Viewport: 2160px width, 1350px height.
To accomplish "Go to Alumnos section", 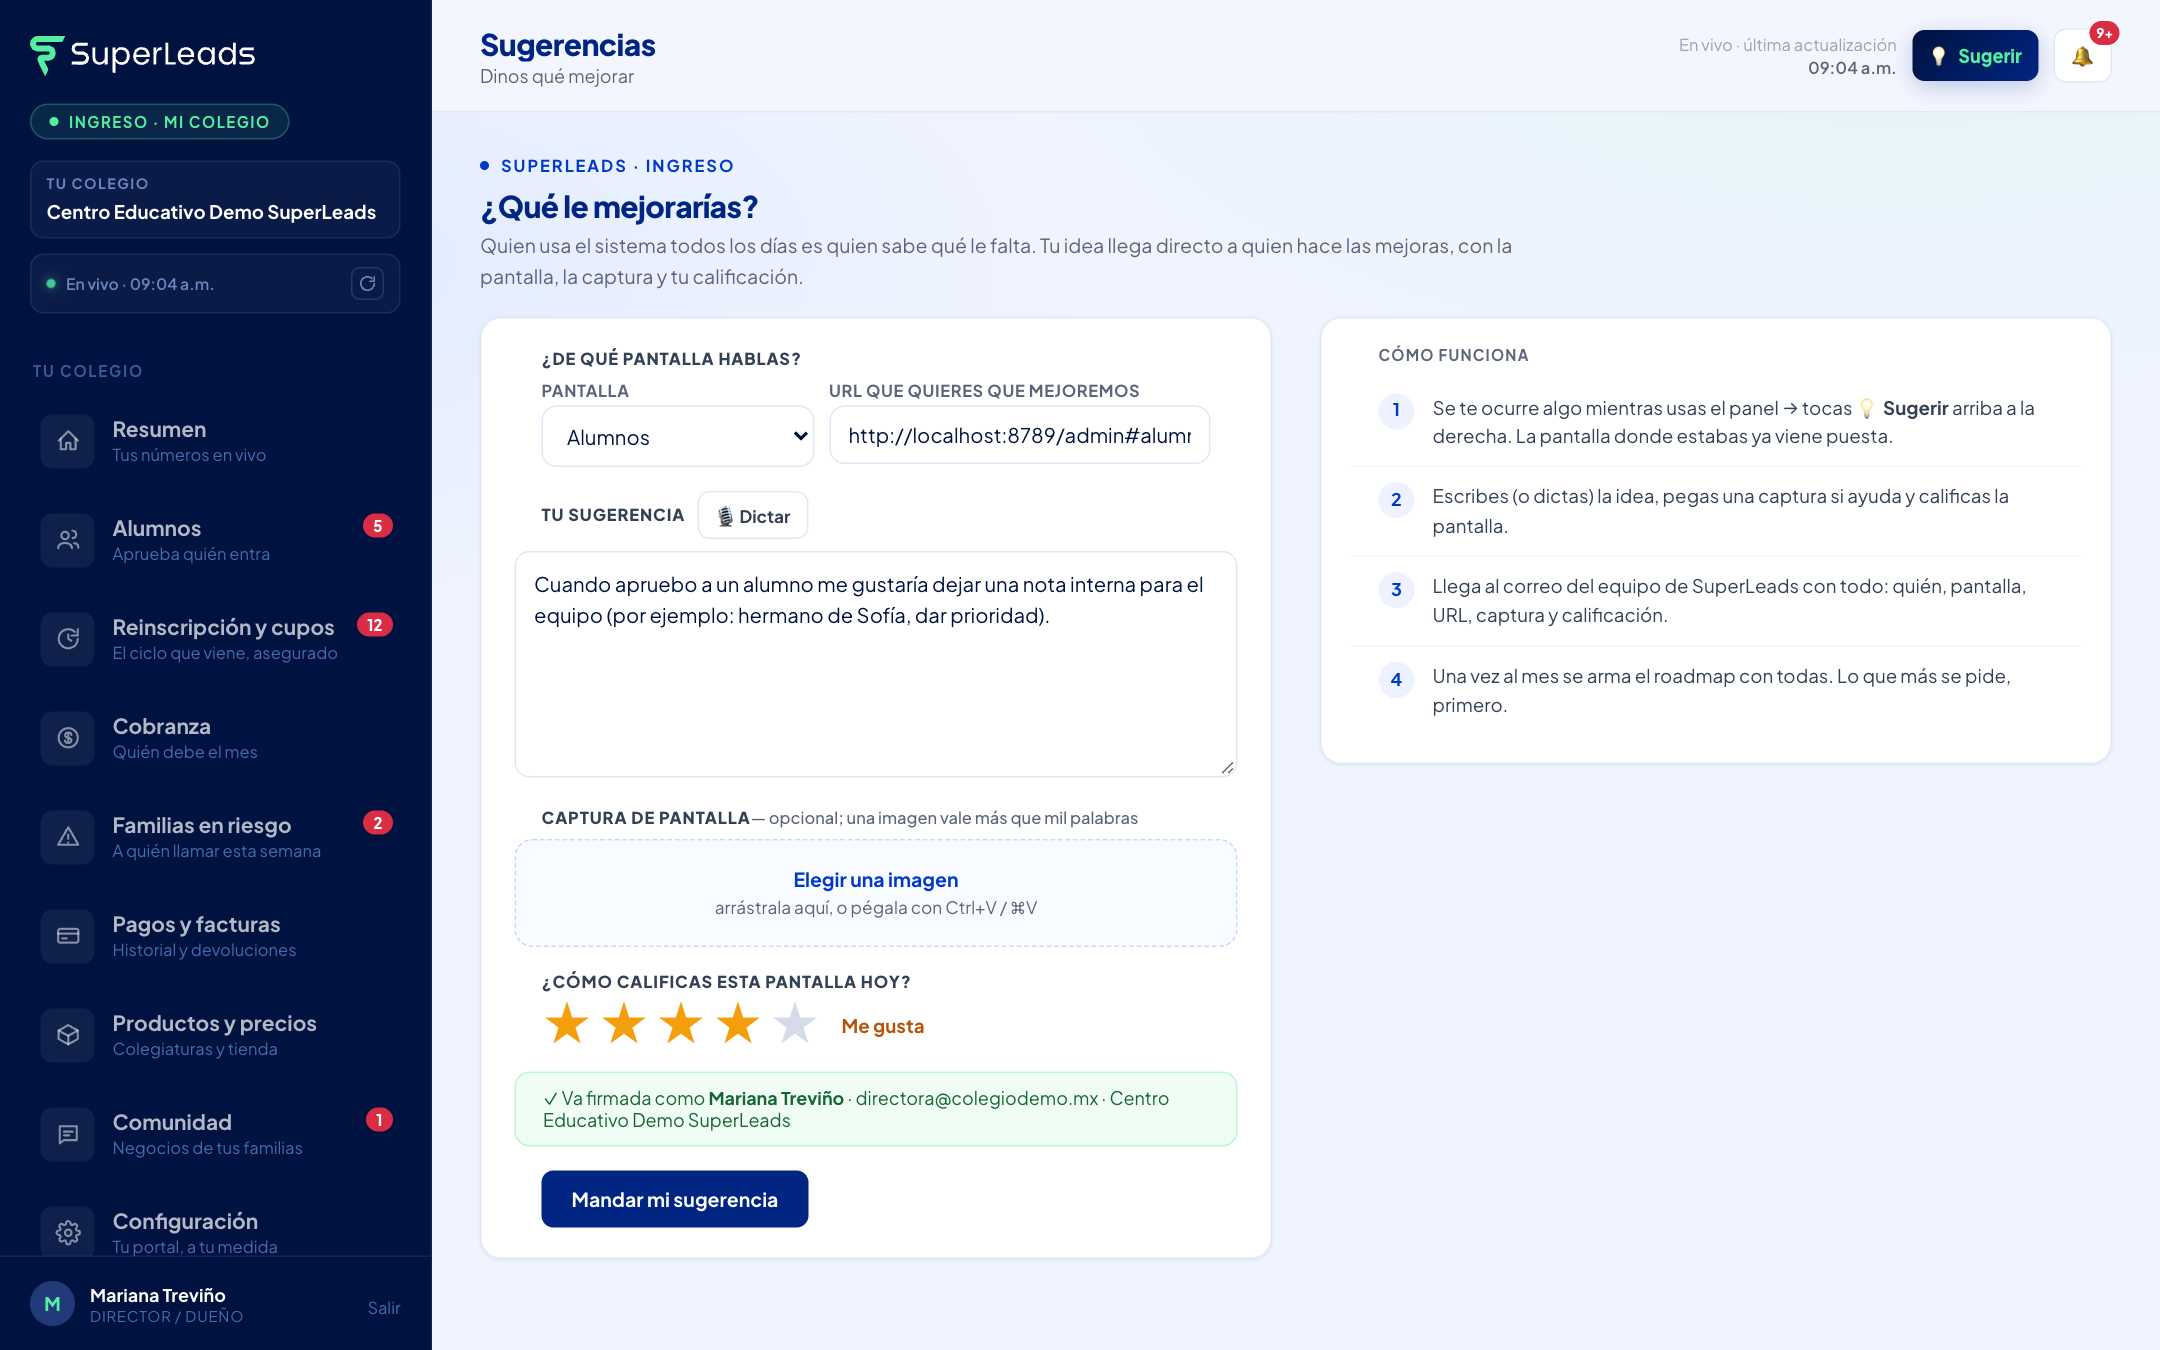I will click(216, 540).
